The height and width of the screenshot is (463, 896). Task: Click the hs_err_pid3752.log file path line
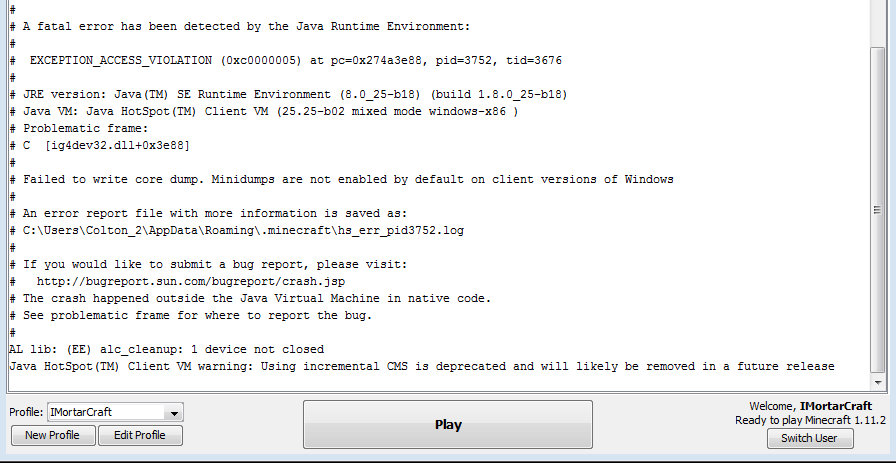[x=243, y=230]
